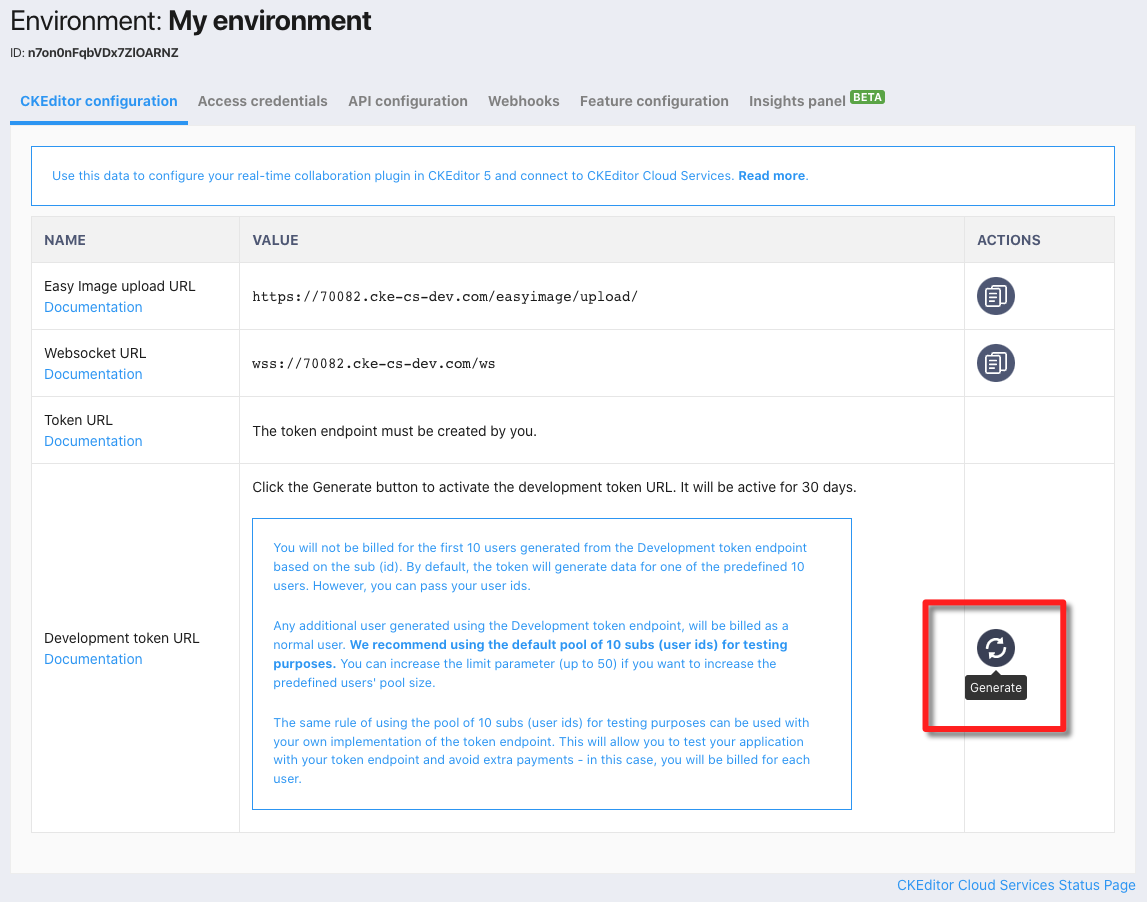Click the blue billing information notice box
Screen dimensions: 1147x902
coord(552,663)
